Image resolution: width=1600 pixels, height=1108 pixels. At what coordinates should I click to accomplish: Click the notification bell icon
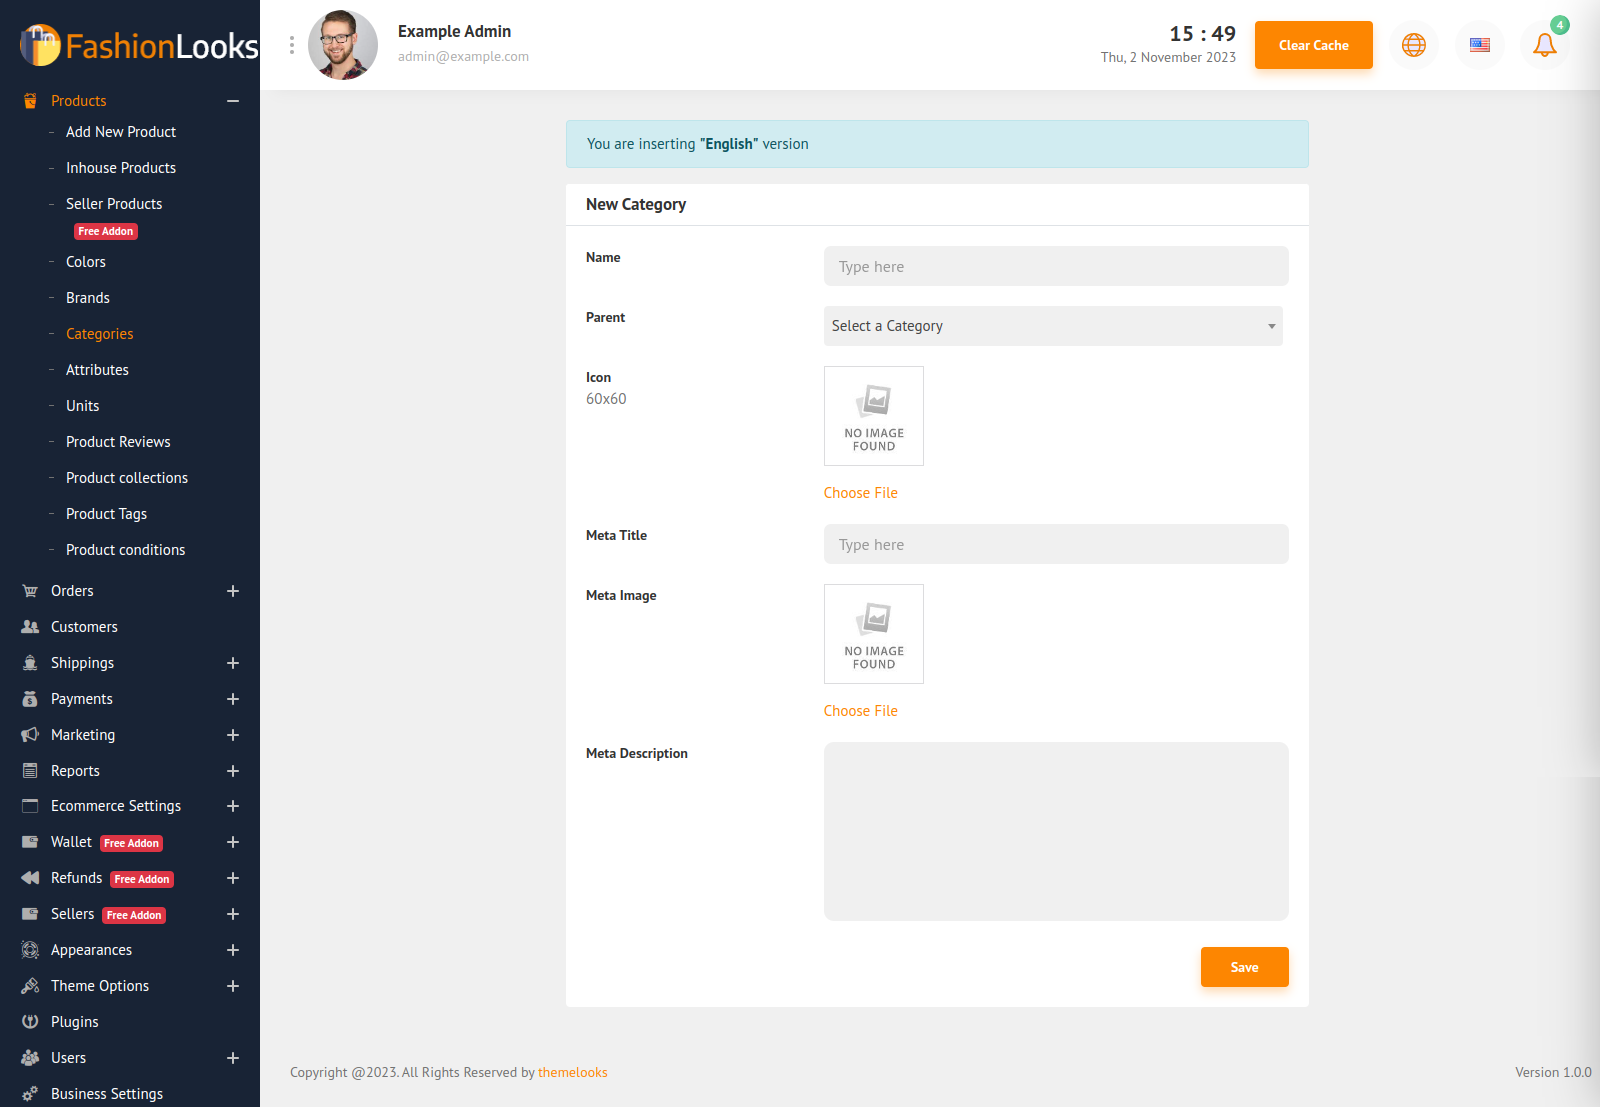[x=1544, y=45]
